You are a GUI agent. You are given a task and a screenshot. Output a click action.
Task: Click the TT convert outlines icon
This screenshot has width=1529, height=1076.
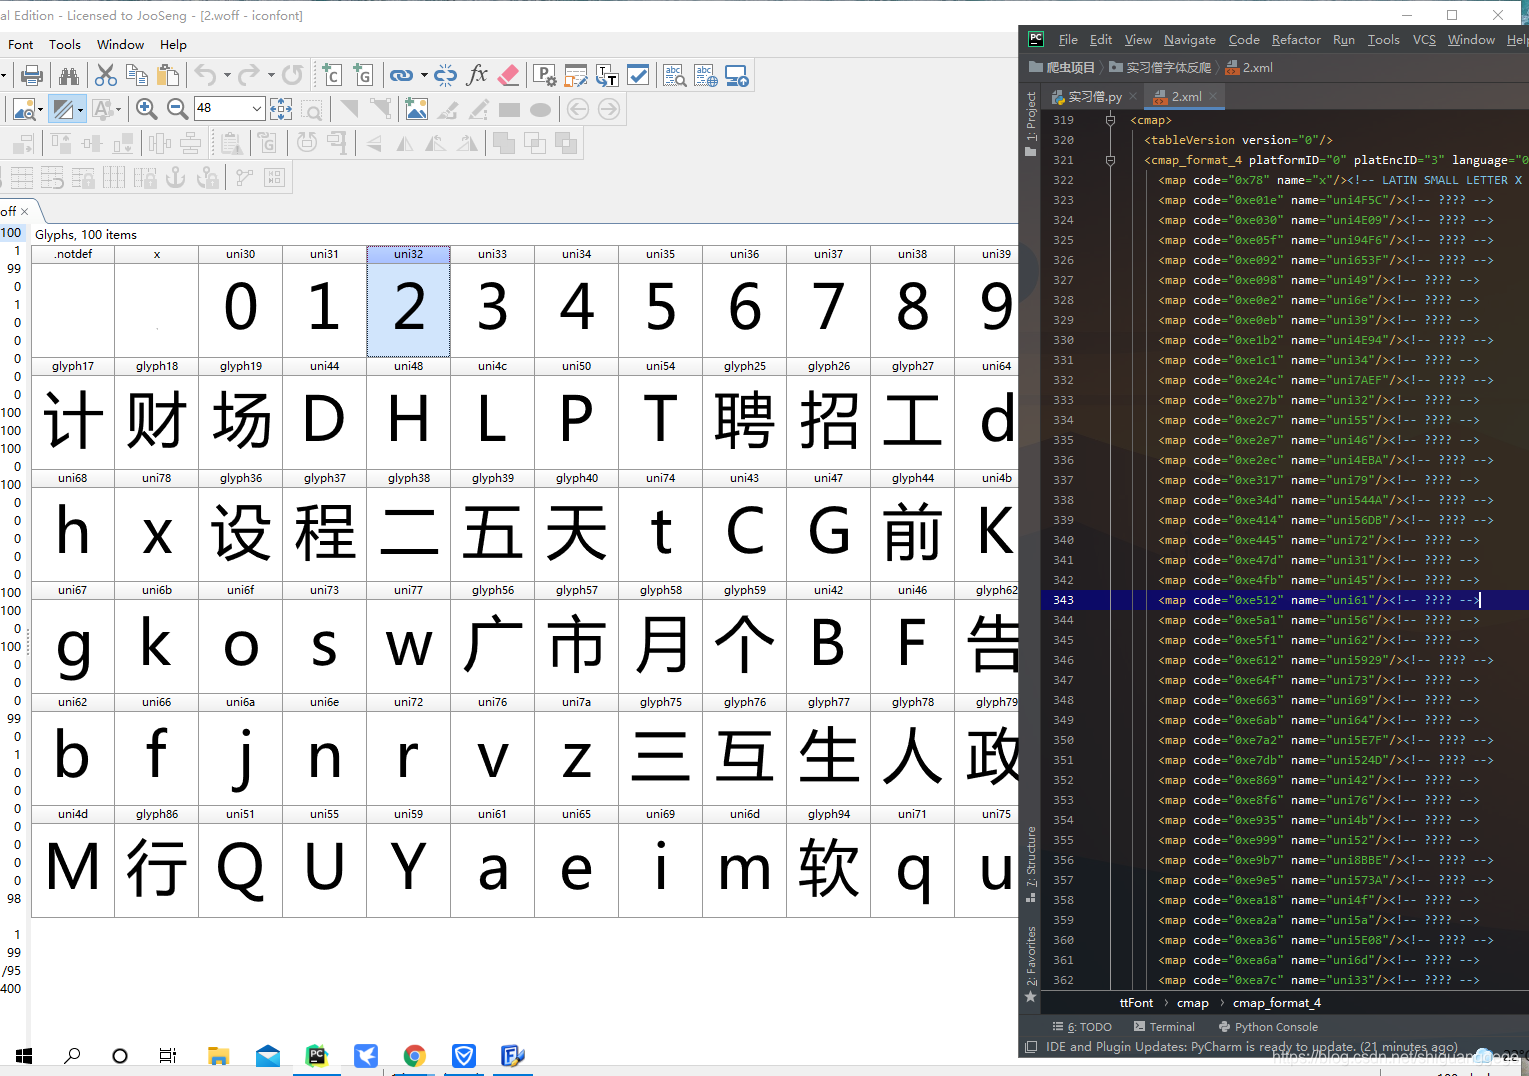(607, 76)
